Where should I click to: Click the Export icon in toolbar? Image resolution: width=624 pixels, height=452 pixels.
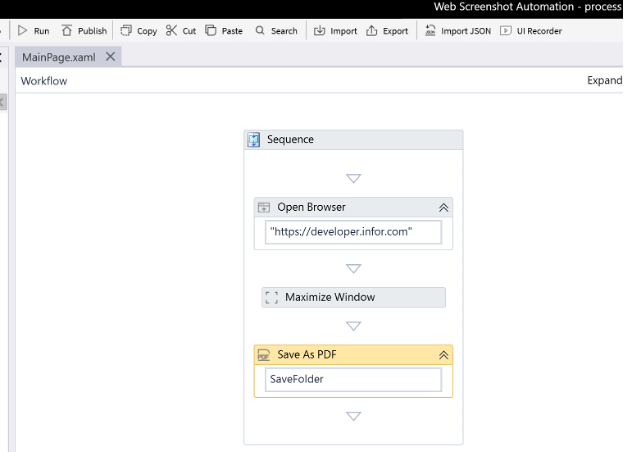coord(372,31)
